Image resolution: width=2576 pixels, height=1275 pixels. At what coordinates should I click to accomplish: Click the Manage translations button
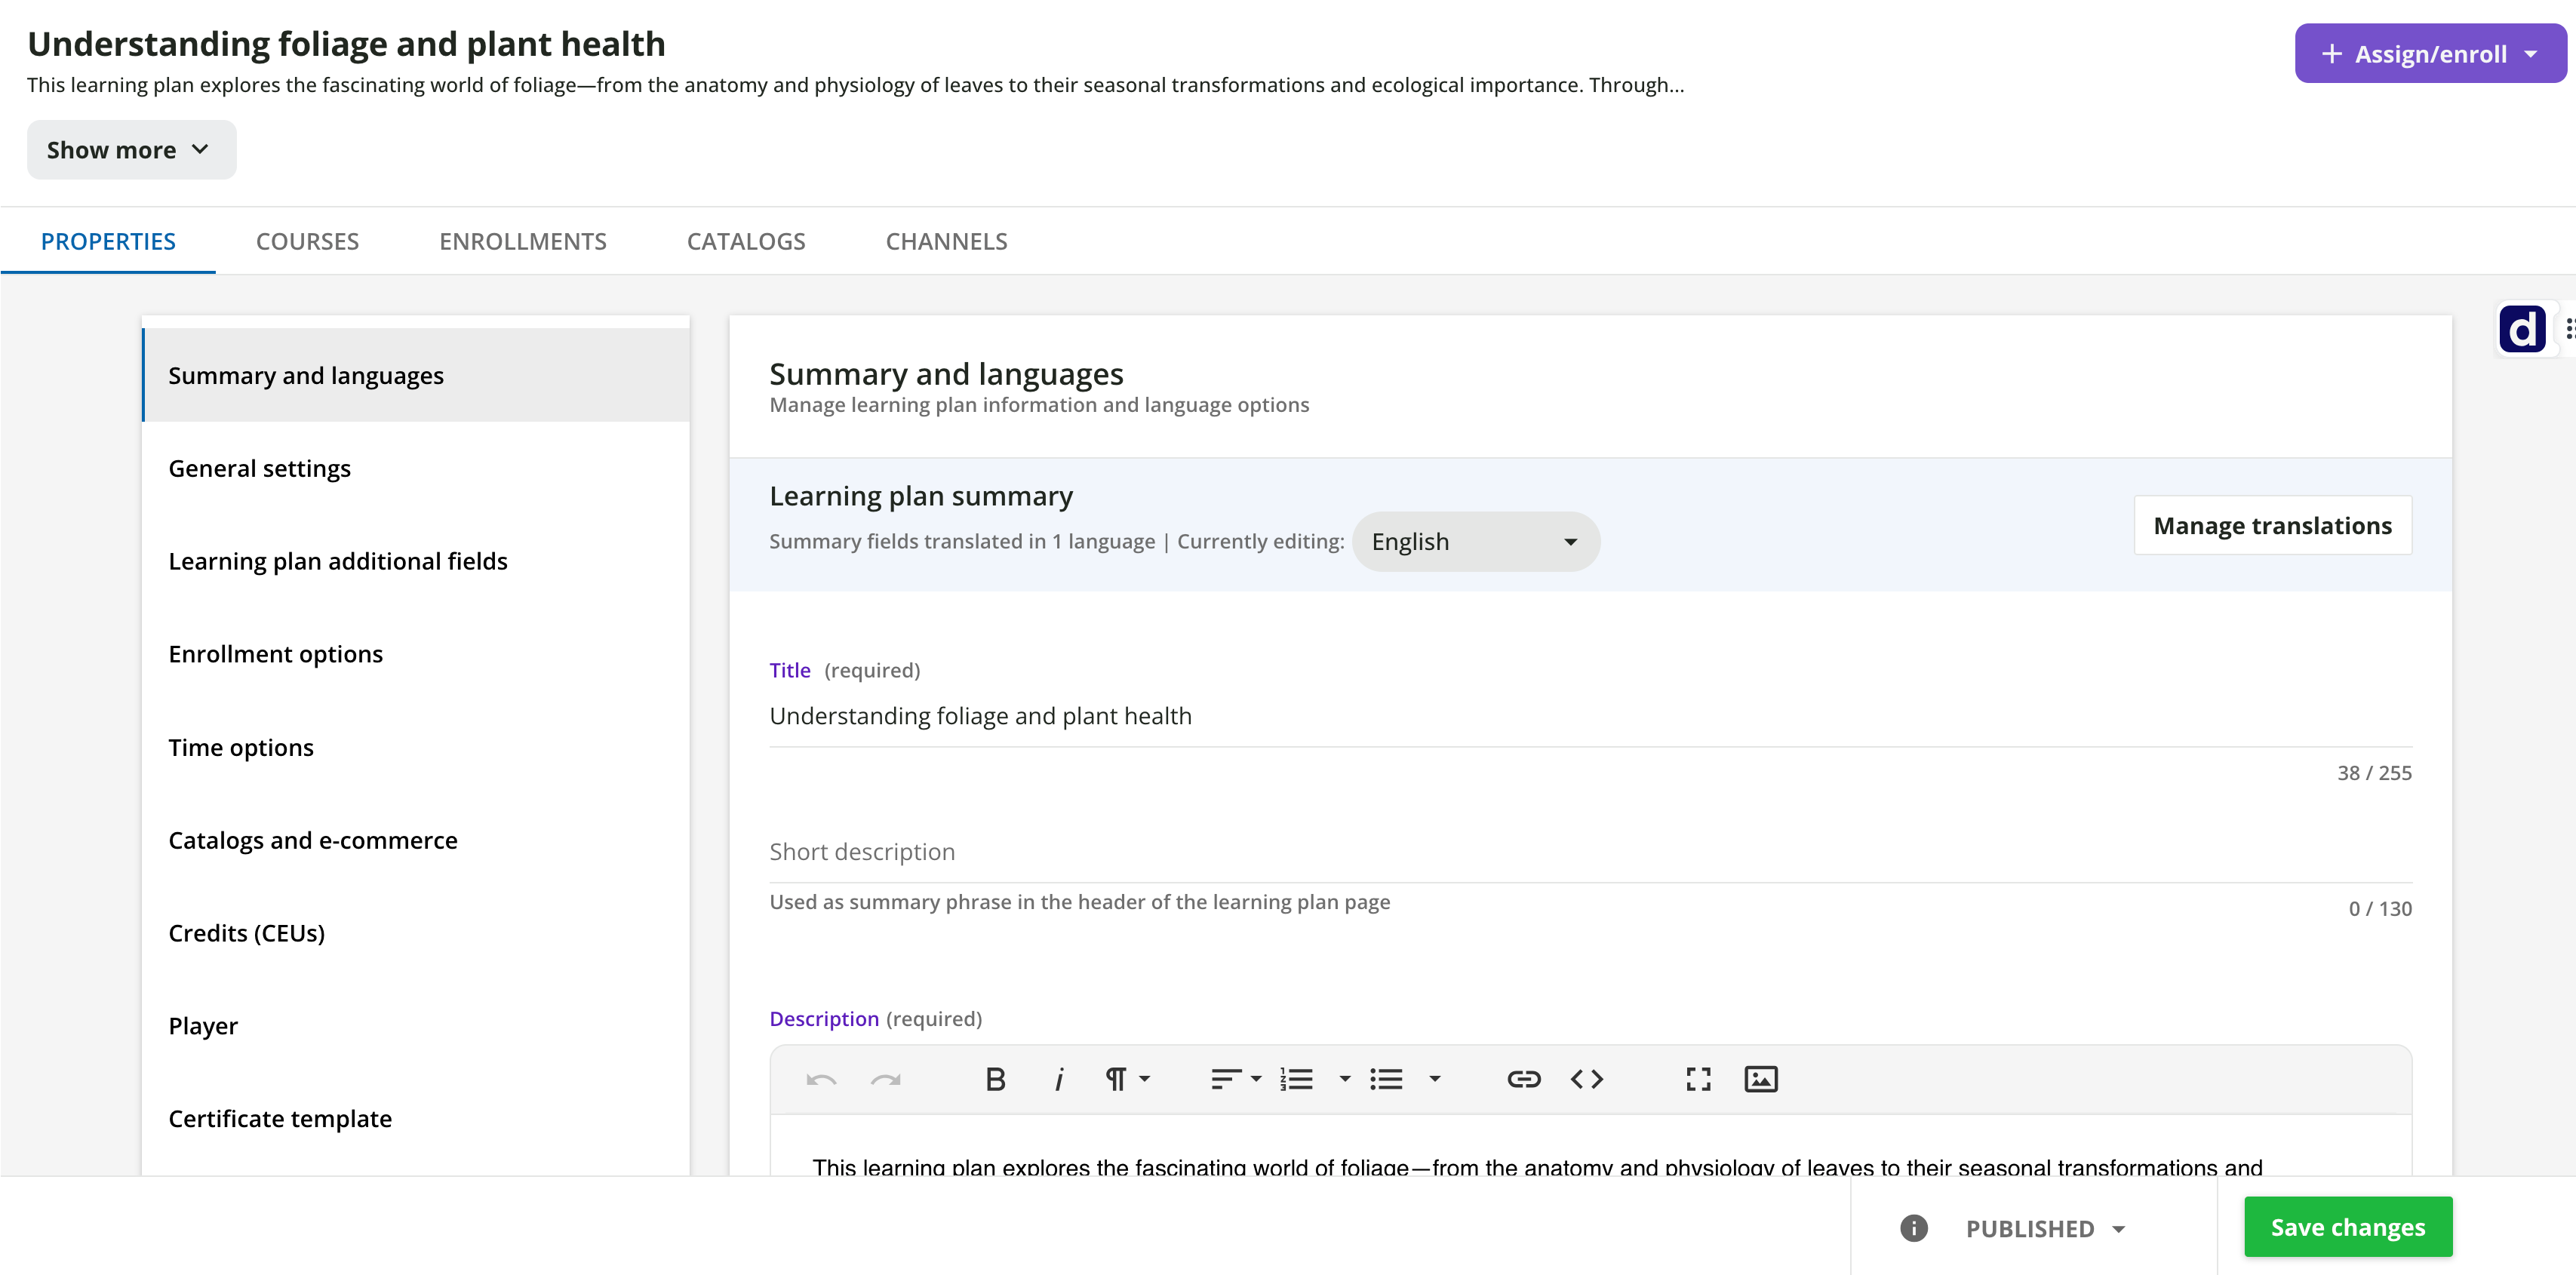(x=2272, y=525)
